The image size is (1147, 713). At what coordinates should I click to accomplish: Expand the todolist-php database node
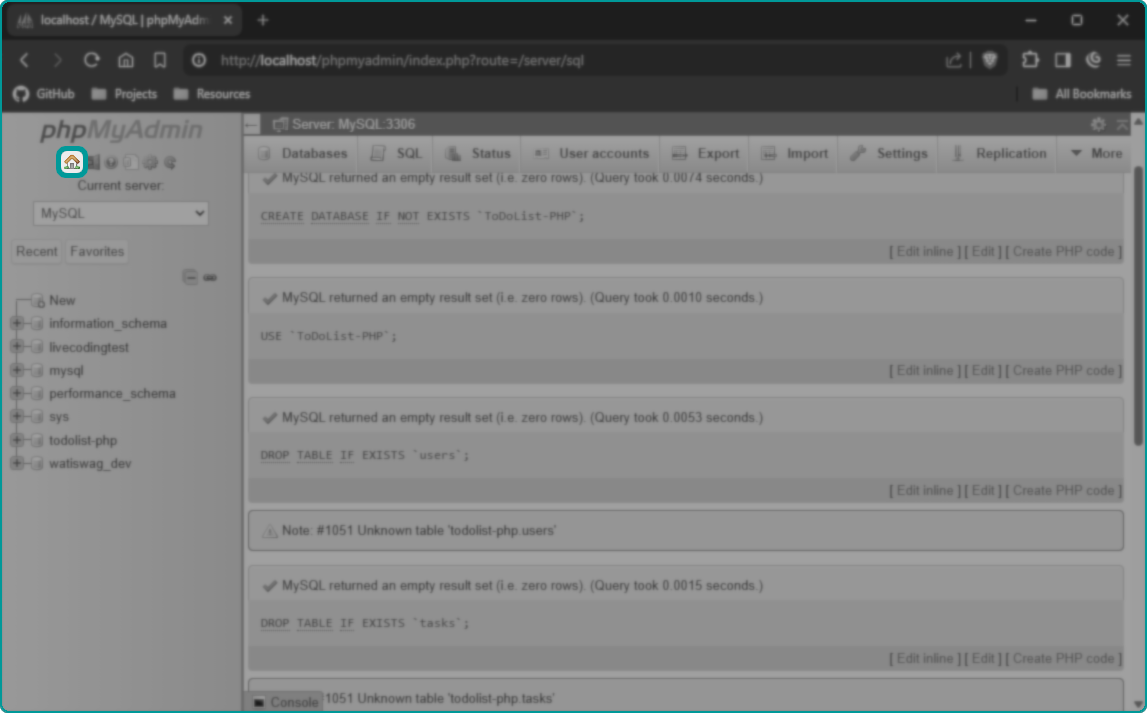pos(17,440)
